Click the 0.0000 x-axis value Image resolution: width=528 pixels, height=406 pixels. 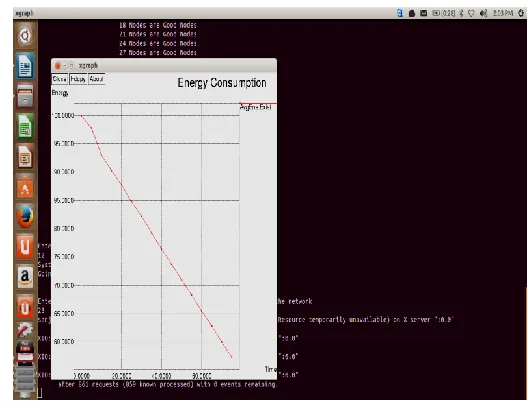(82, 375)
